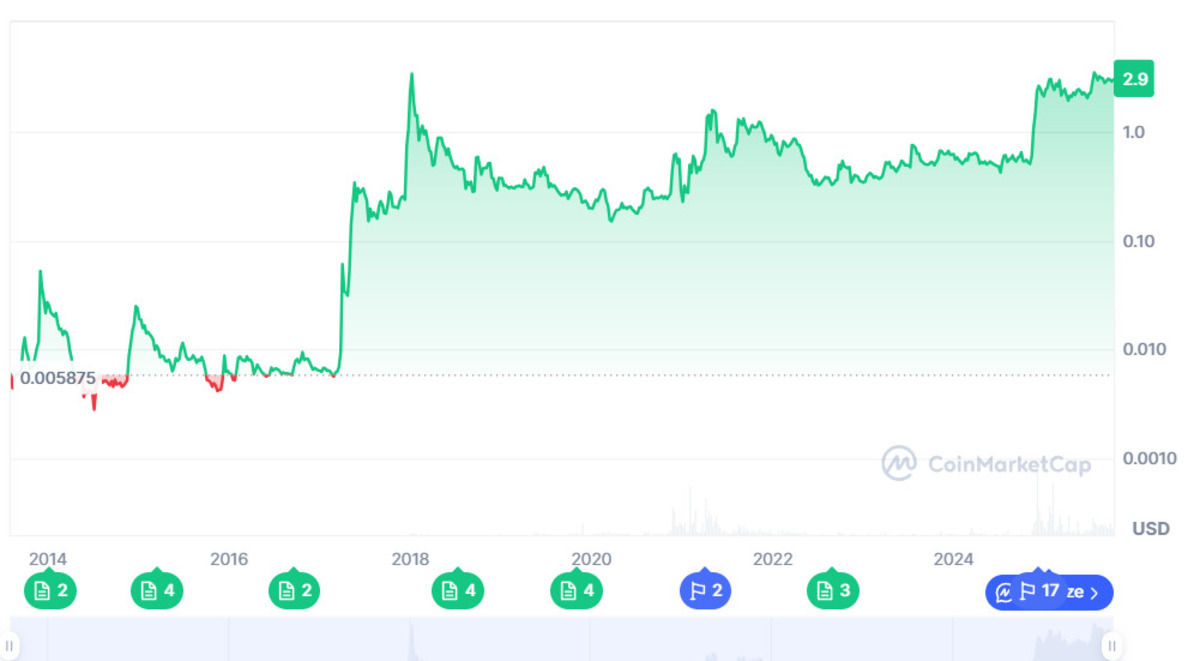Click the 2016 news marker with 2 articles
1200x661 pixels.
[x=295, y=591]
